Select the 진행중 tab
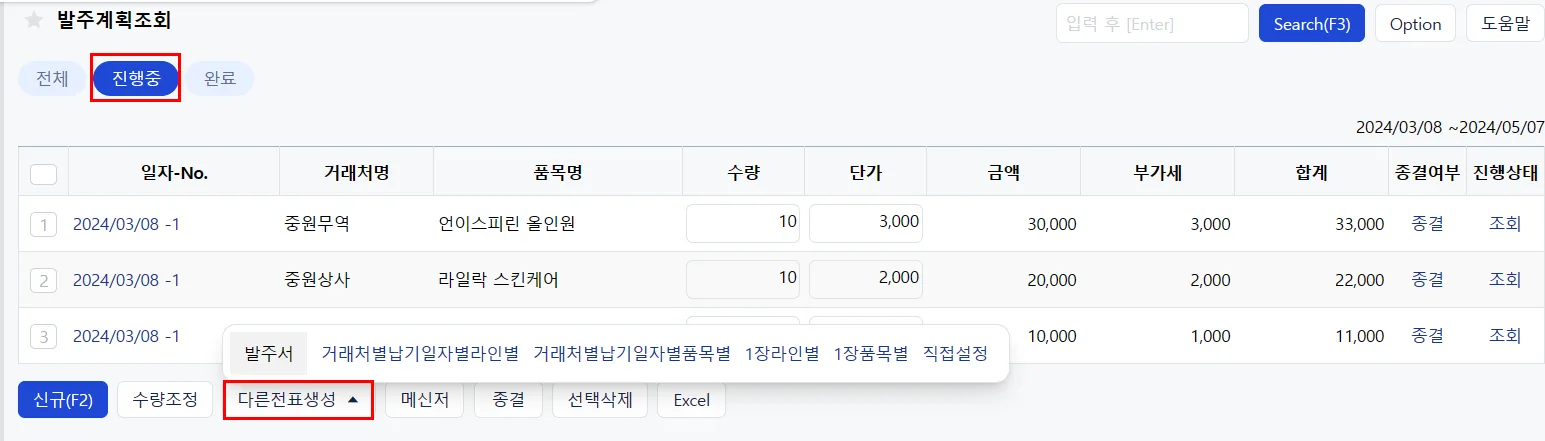 [136, 79]
